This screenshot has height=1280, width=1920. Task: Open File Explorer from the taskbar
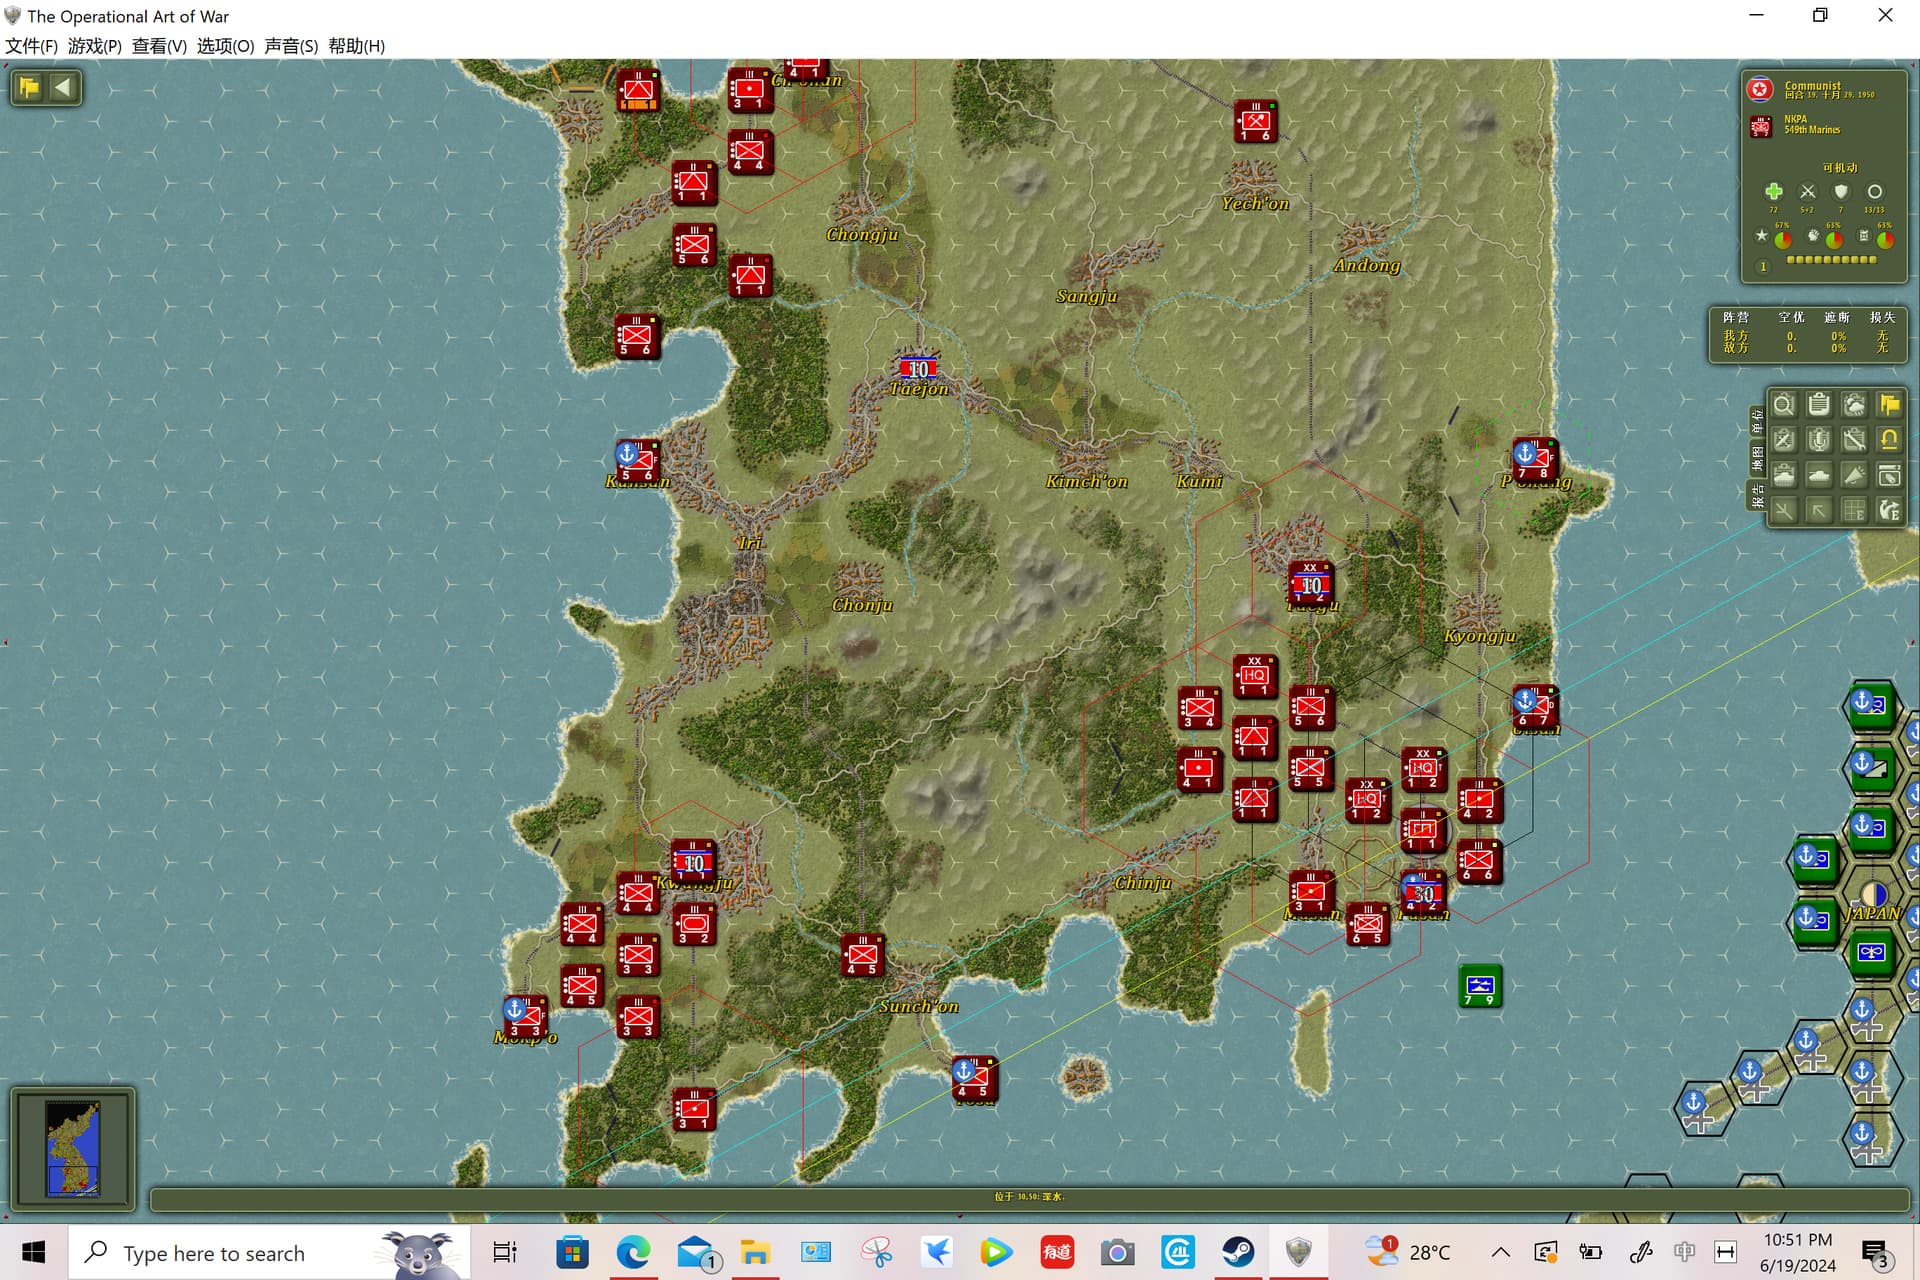click(755, 1252)
